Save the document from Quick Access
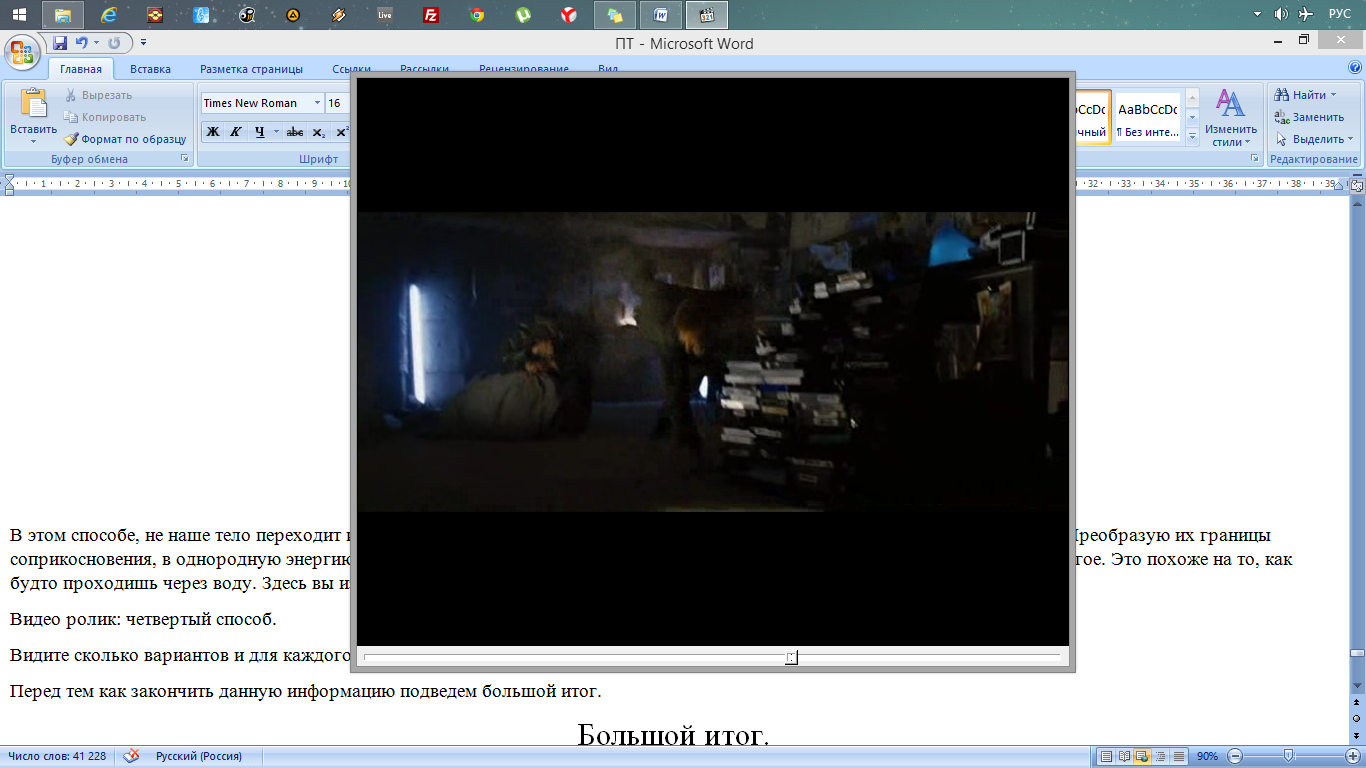1366x768 pixels. [x=60, y=43]
